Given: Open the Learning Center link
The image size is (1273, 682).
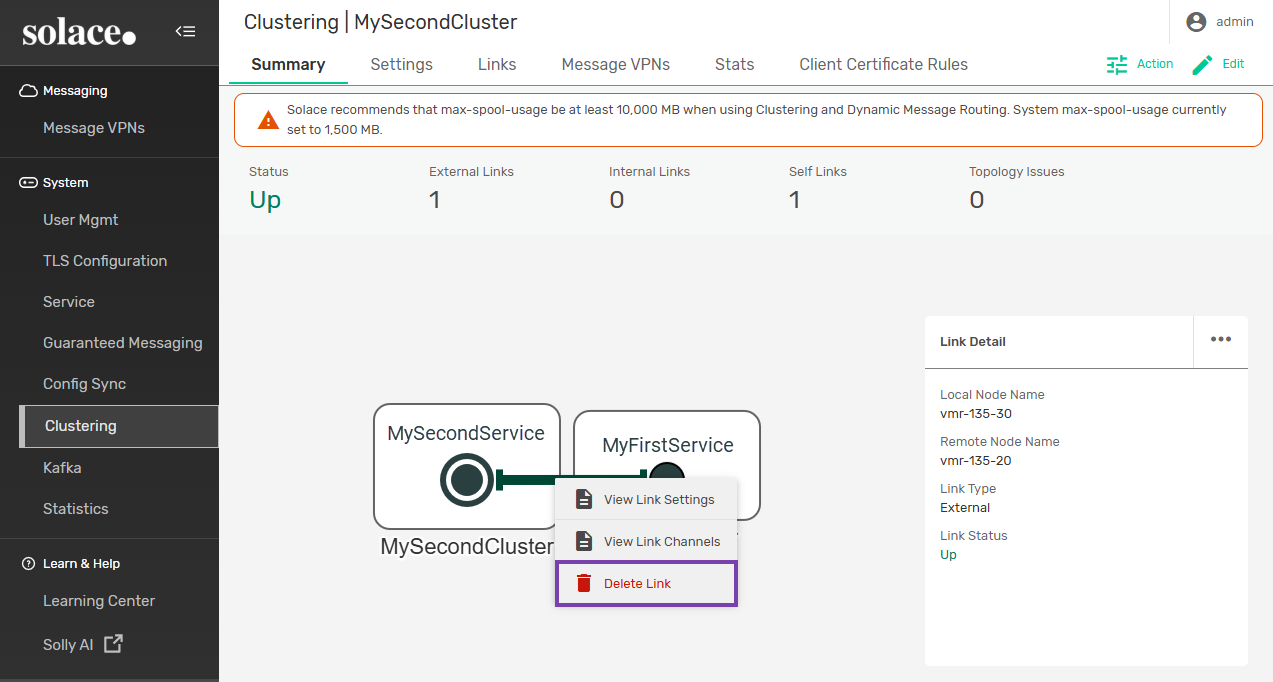Looking at the screenshot, I should 99,601.
